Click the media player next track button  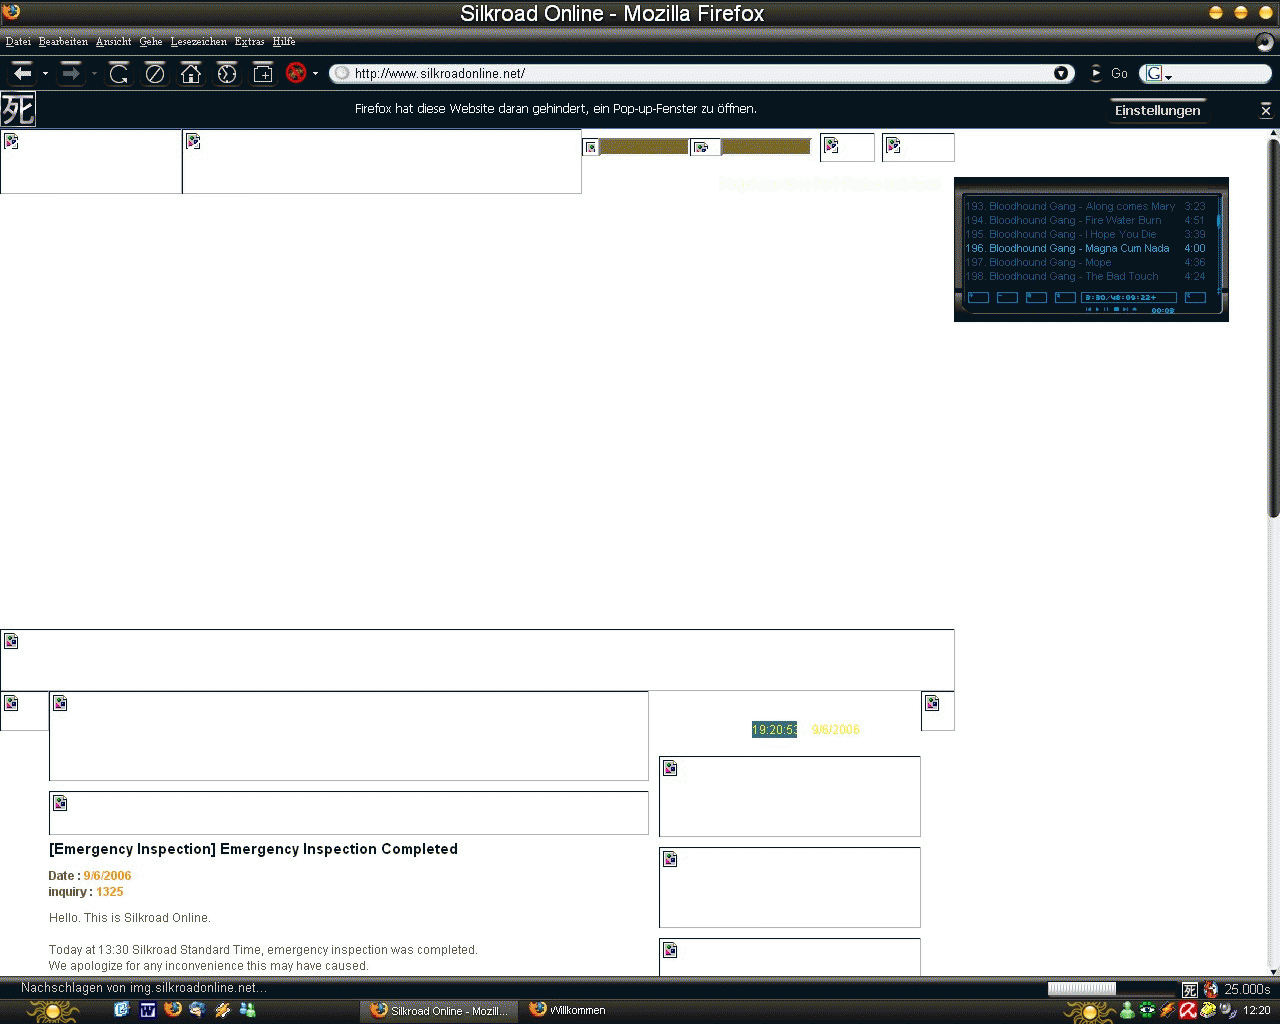(x=1125, y=309)
